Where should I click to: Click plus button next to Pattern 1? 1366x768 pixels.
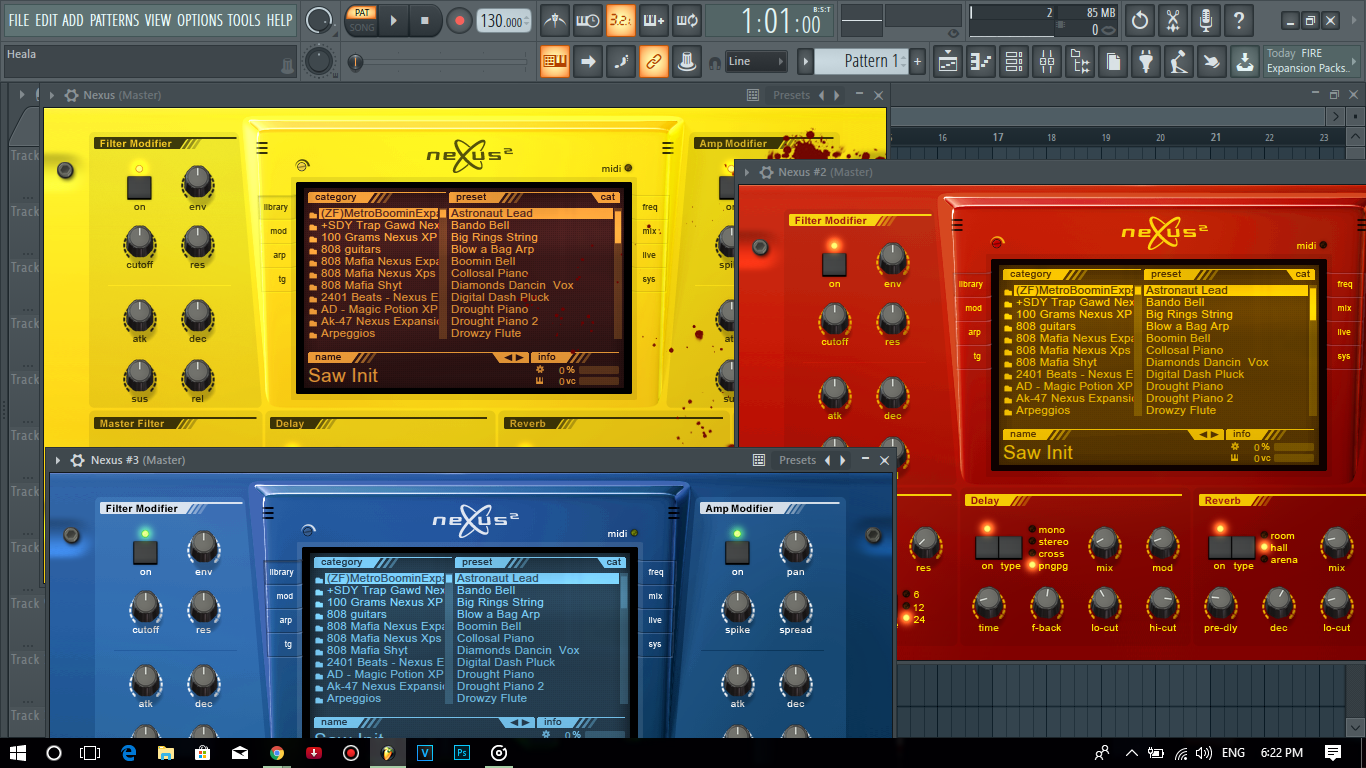(x=917, y=61)
